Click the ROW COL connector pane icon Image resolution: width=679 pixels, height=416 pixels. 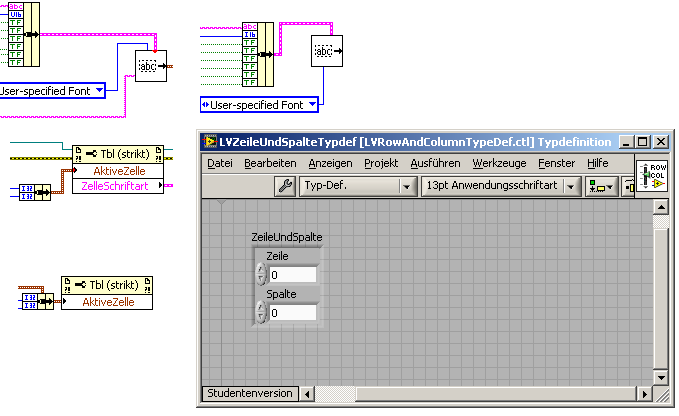click(x=653, y=176)
